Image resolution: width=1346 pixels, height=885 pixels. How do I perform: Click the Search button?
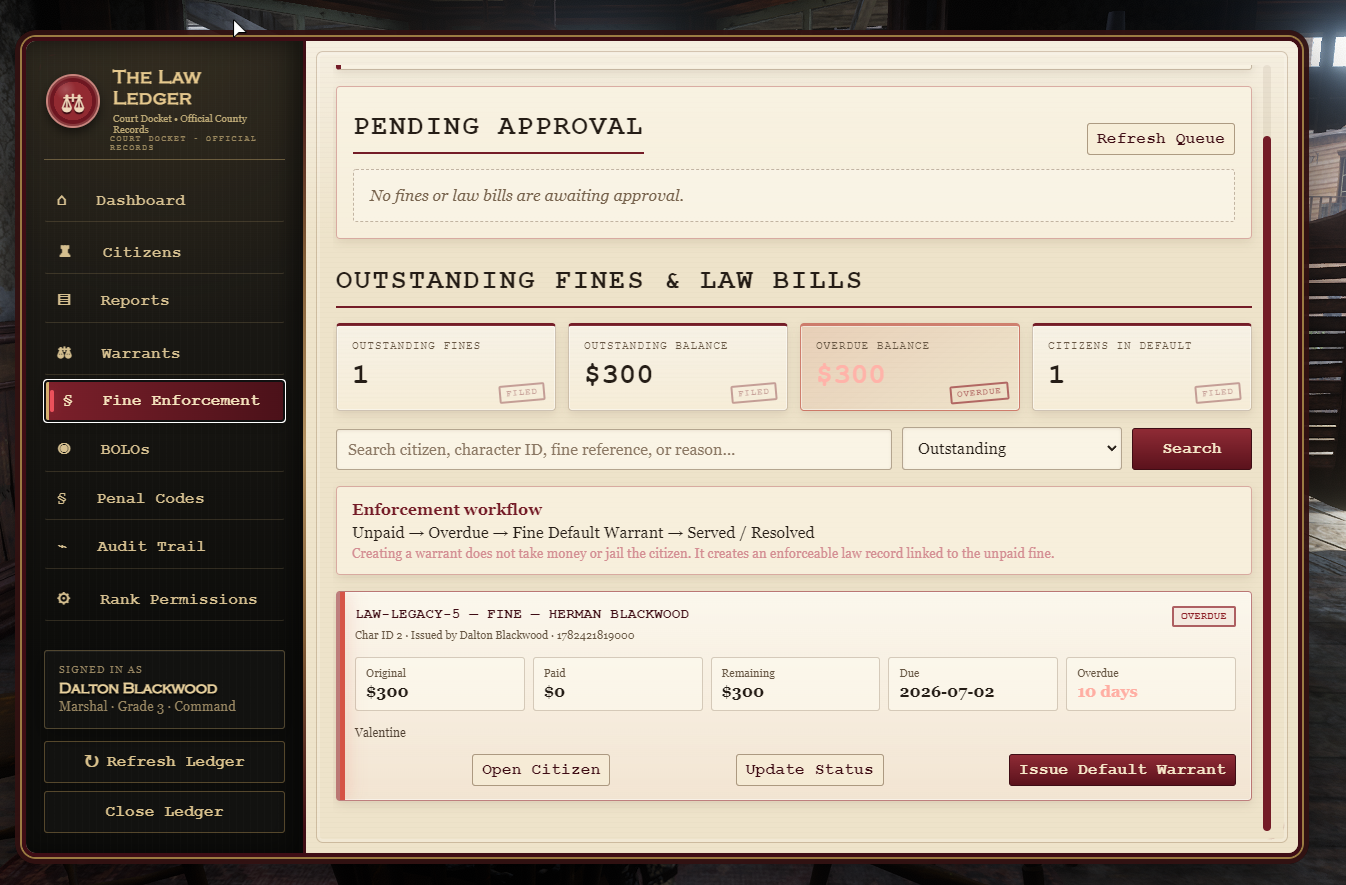1191,449
